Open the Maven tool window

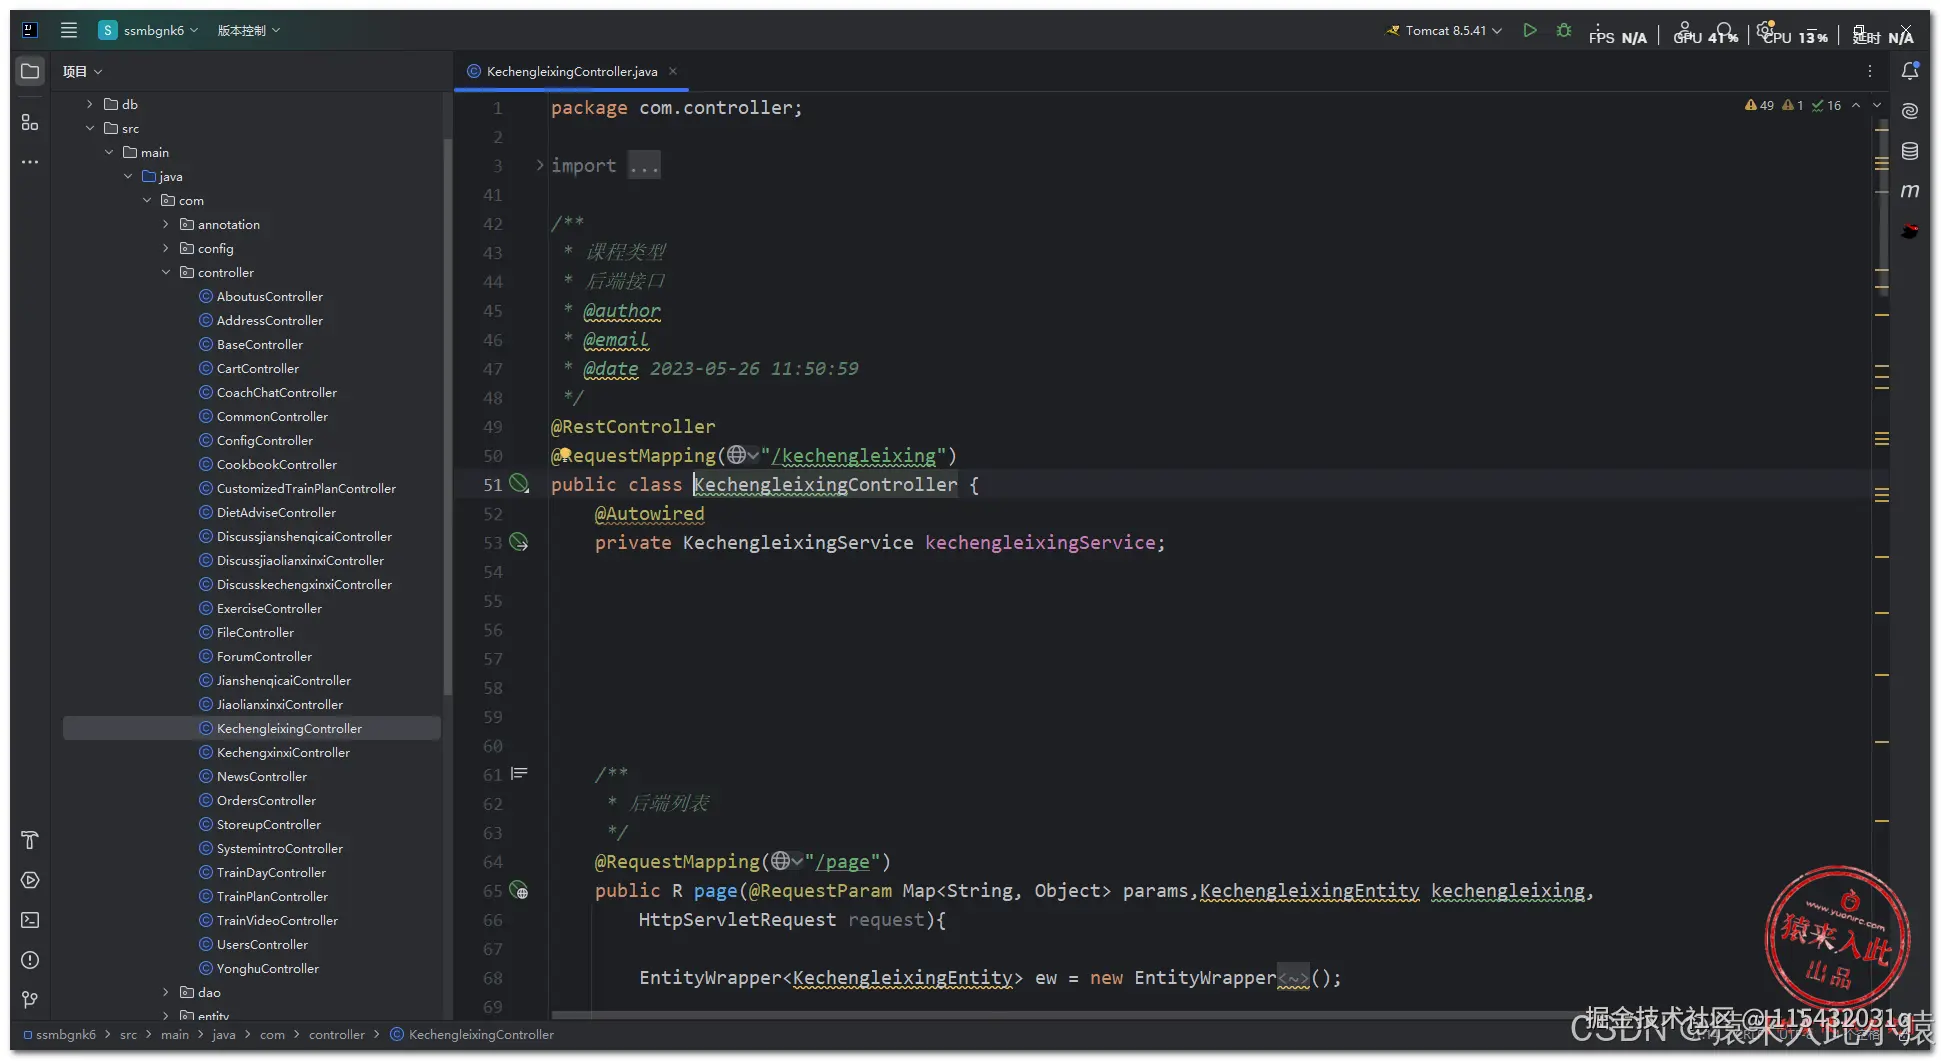[1910, 191]
